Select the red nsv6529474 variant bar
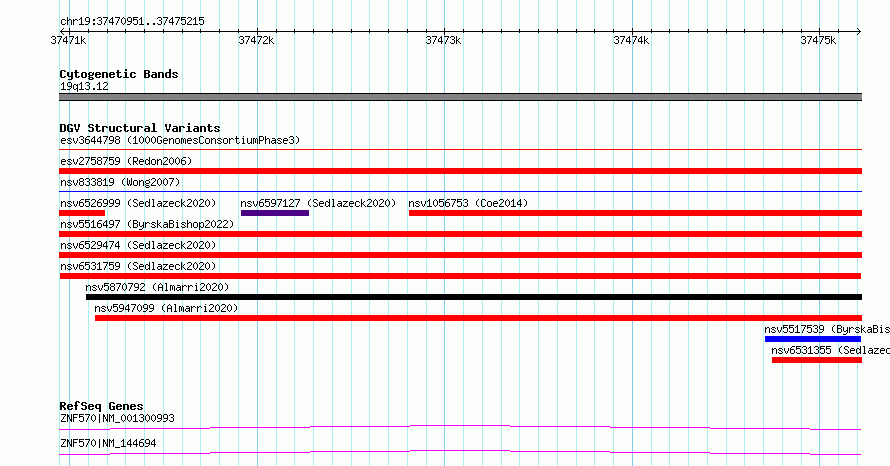The width and height of the screenshot is (890, 466). point(460,255)
